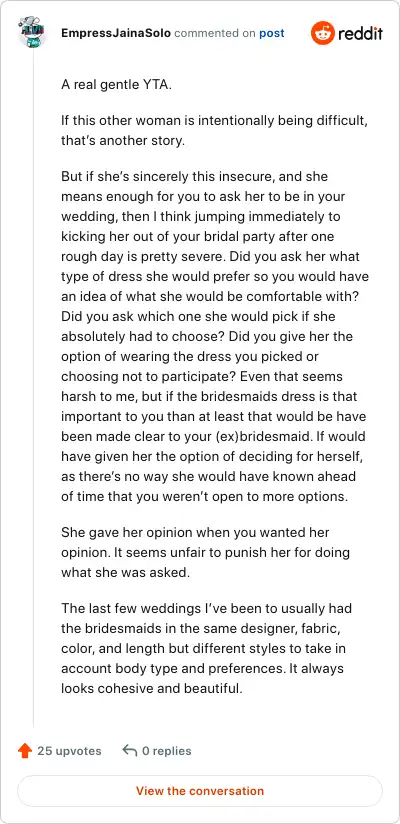Click the sentence 'It always looks cohesive and beautiful.'
The image size is (400, 824).
[202, 678]
